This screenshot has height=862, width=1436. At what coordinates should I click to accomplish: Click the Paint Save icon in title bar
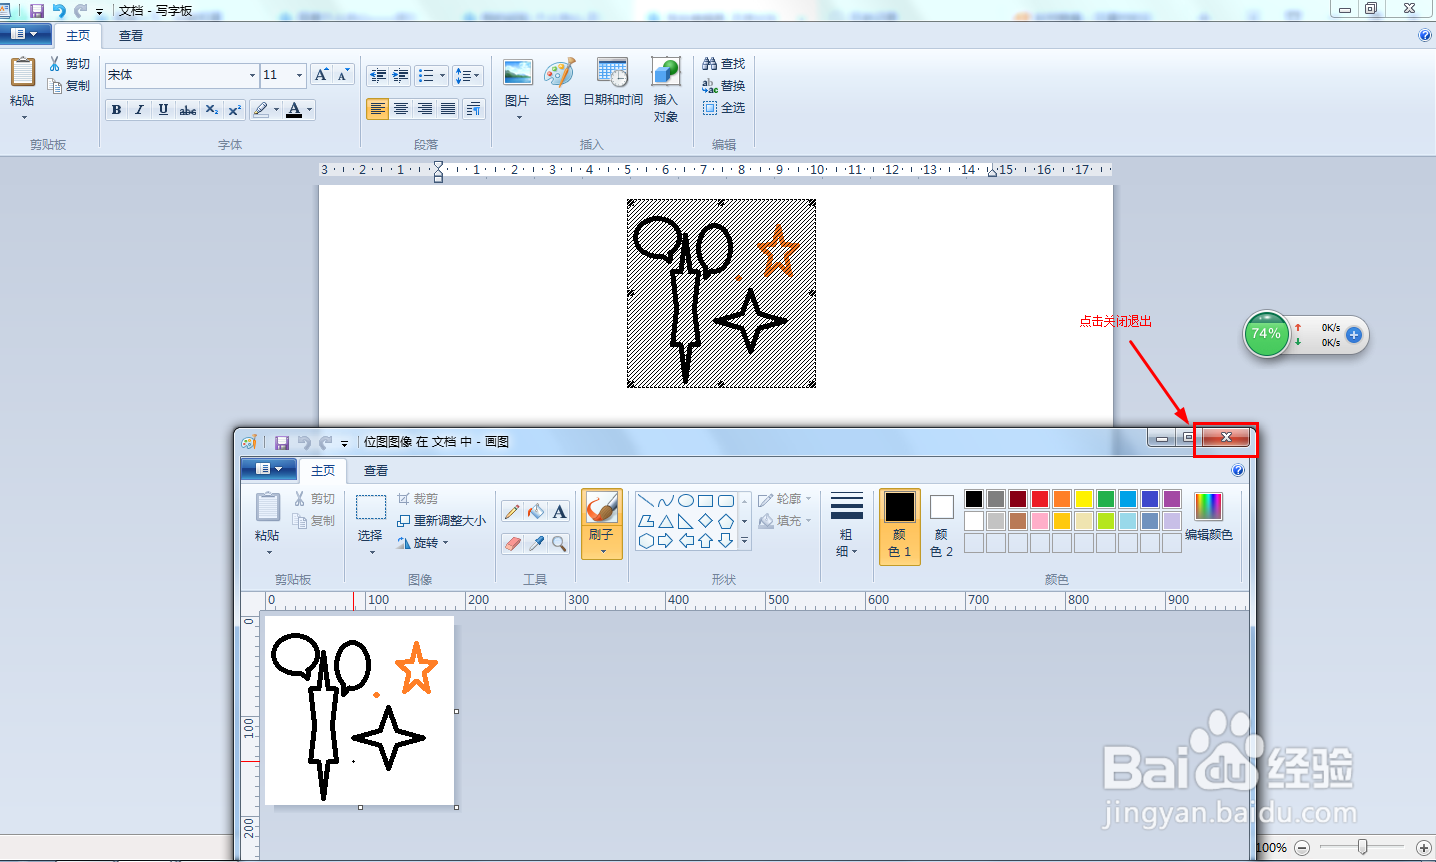282,442
